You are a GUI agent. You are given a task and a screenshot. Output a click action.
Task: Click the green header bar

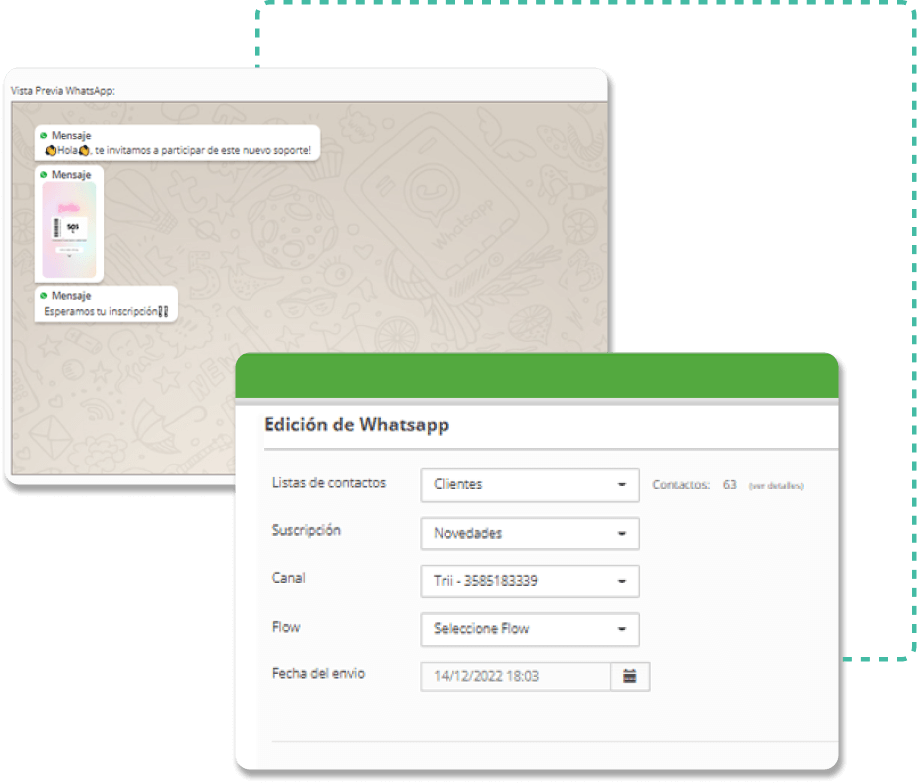point(536,377)
